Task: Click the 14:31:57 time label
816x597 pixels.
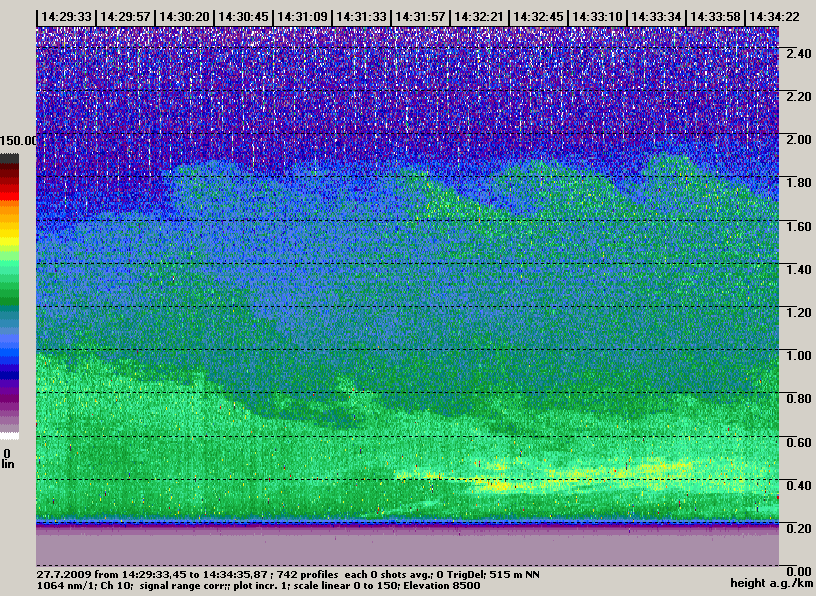Action: [x=420, y=17]
